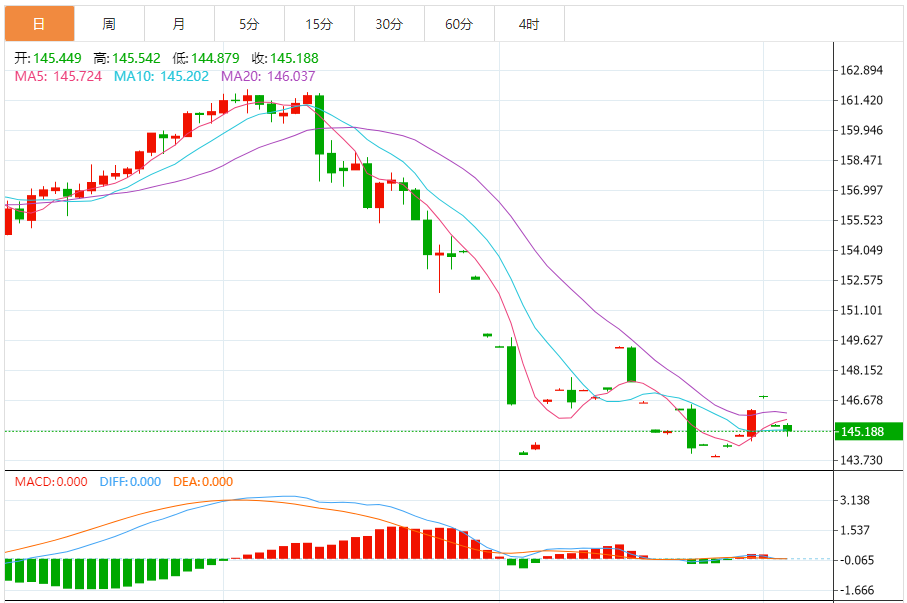
Task: Click the 149.627 price axis label
Action: pyautogui.click(x=861, y=340)
